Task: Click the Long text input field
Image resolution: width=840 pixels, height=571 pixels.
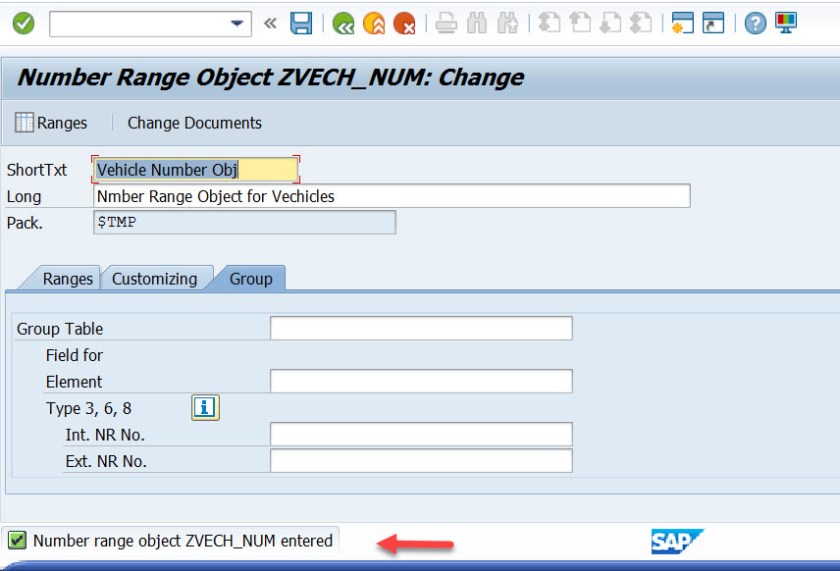Action: click(391, 196)
